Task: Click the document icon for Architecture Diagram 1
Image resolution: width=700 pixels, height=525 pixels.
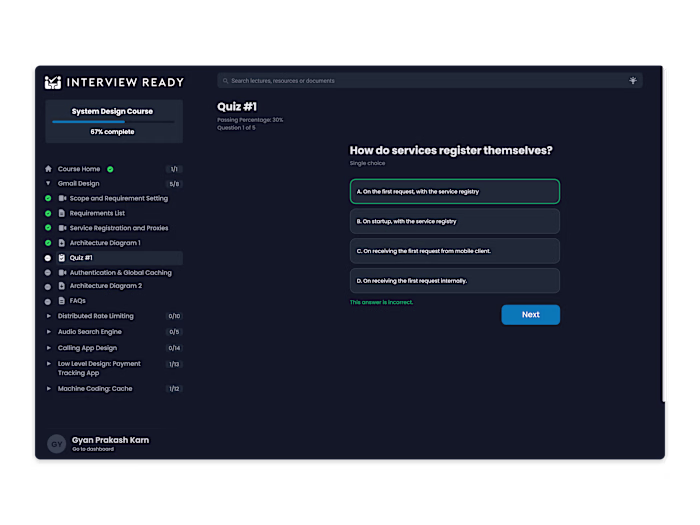Action: point(62,243)
